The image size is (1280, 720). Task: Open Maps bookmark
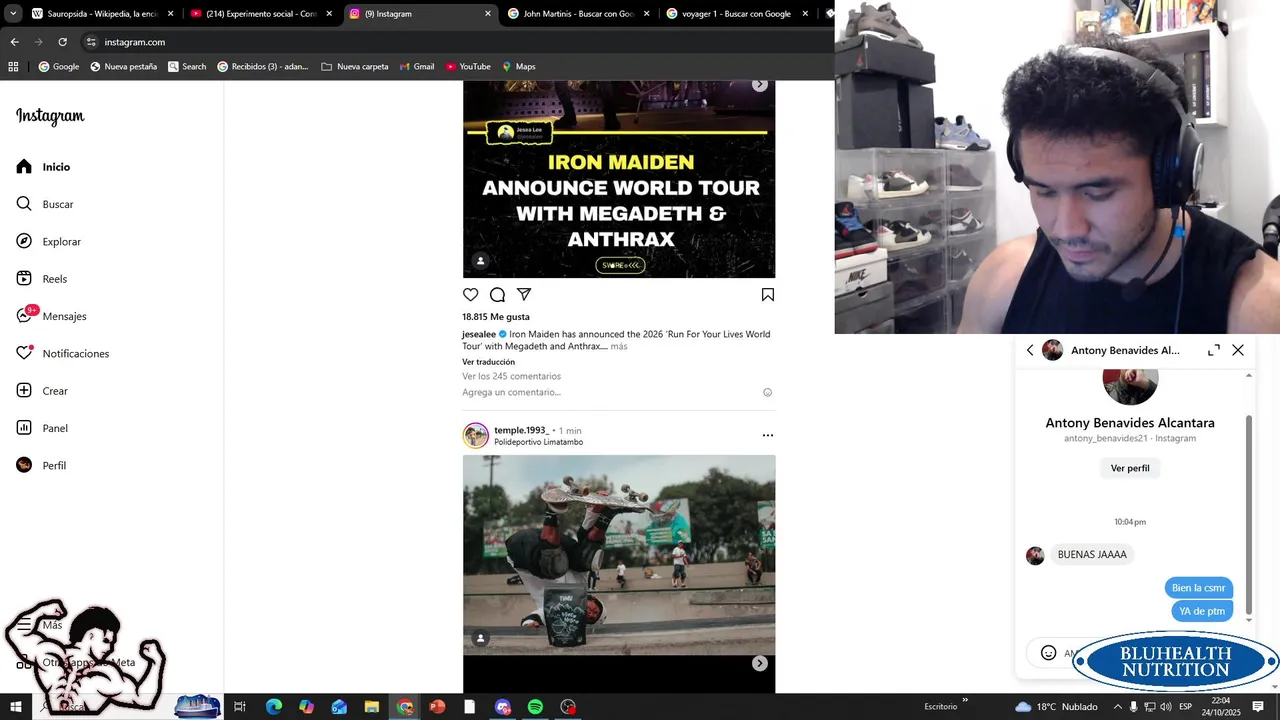point(518,67)
